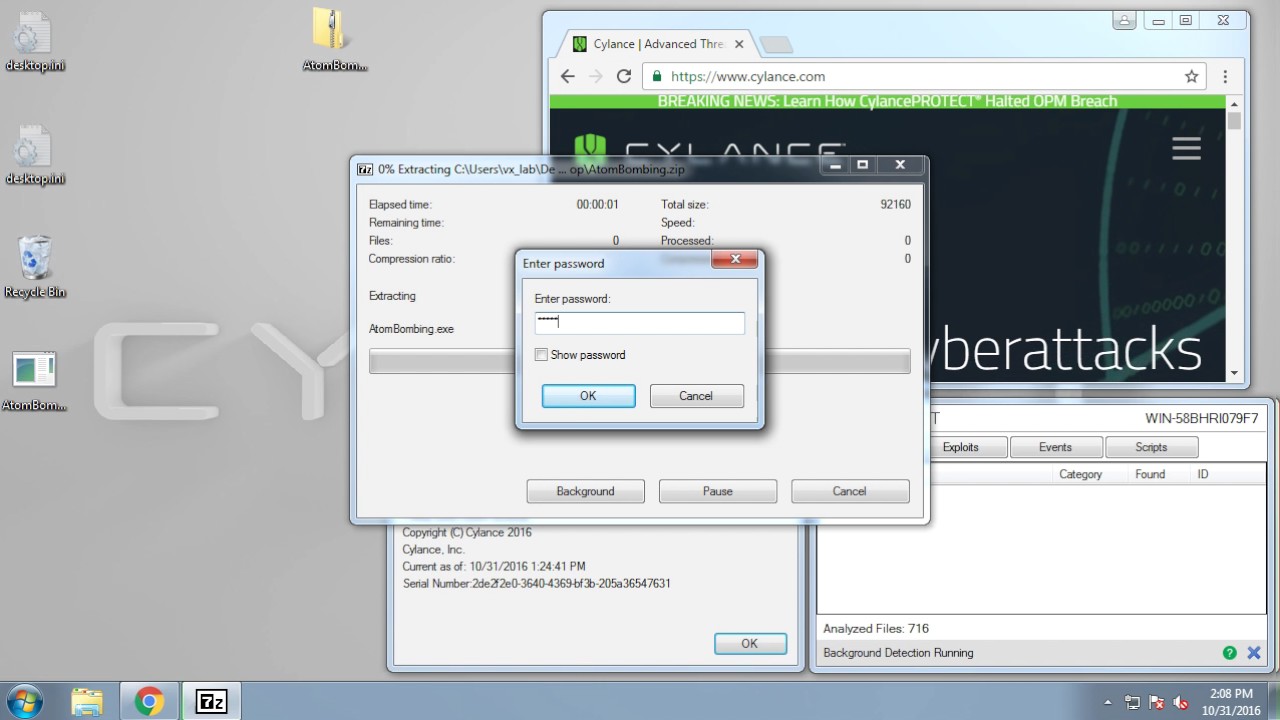Image resolution: width=1280 pixels, height=720 pixels.
Task: Click Chrome scrollbar down arrow
Action: pos(1234,373)
